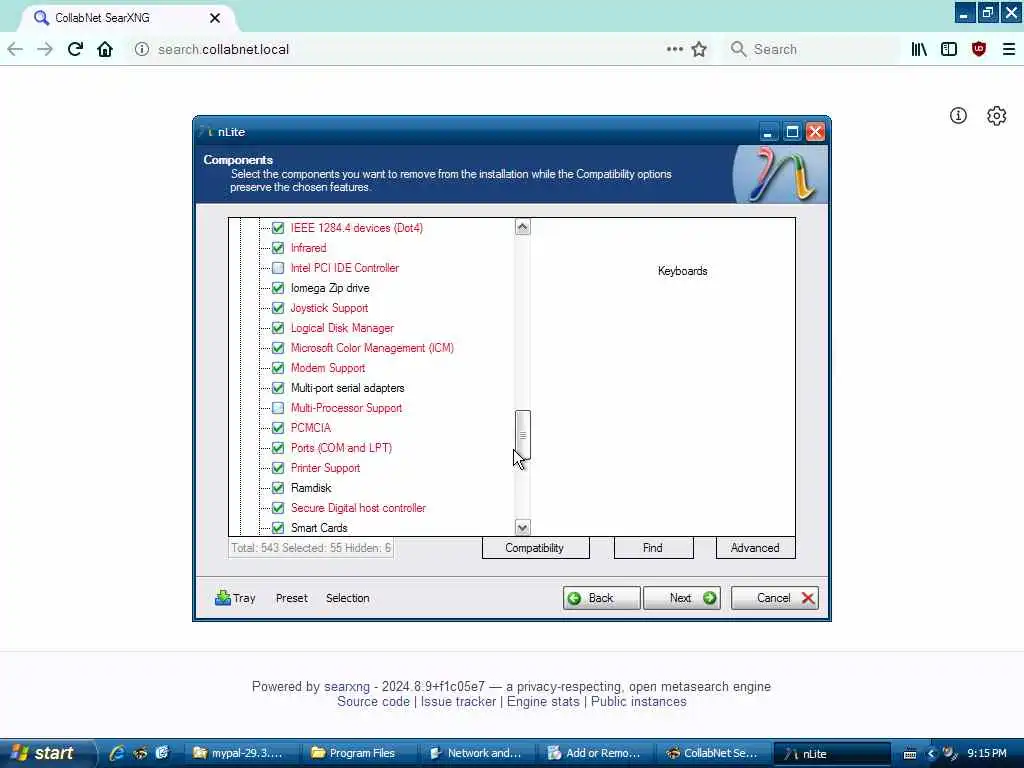Toggle Microsoft Color Management (ICM) checkbox
1024x768 pixels.
click(x=278, y=348)
